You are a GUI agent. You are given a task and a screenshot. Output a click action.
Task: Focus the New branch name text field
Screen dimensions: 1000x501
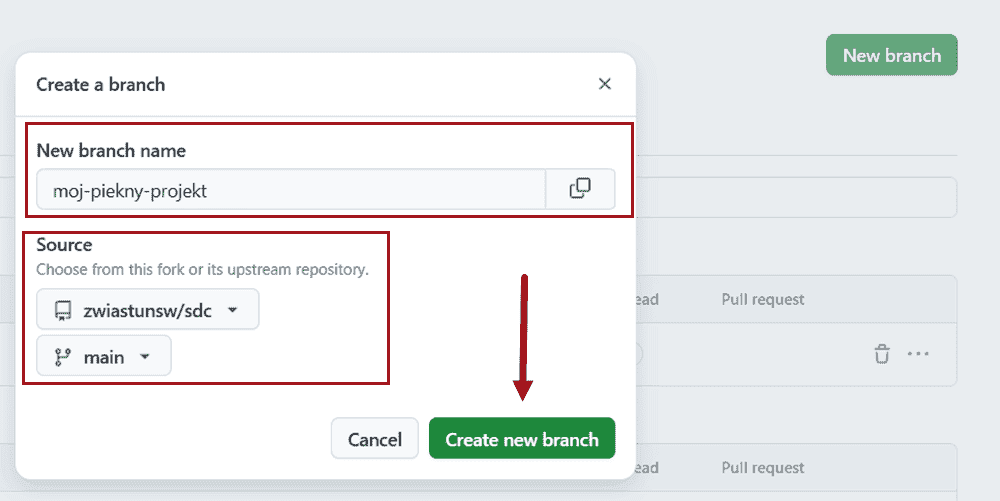pos(290,189)
